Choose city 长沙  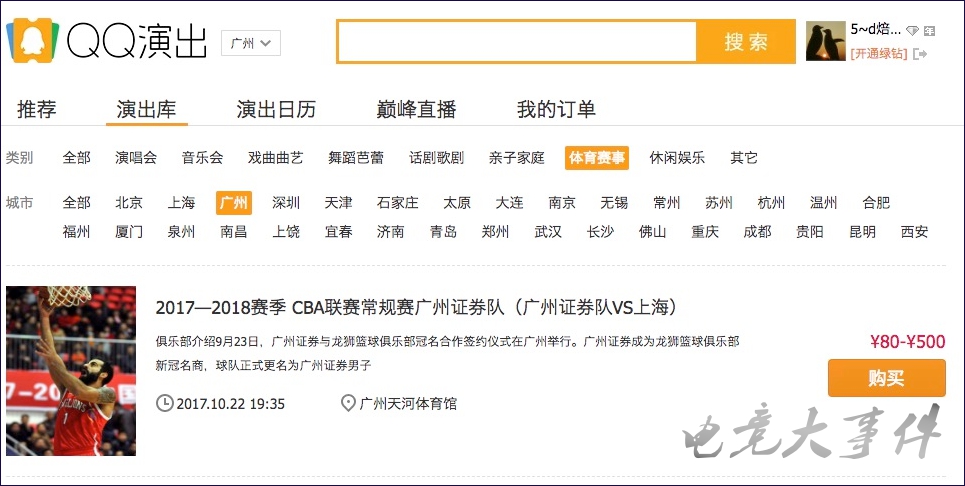(600, 232)
